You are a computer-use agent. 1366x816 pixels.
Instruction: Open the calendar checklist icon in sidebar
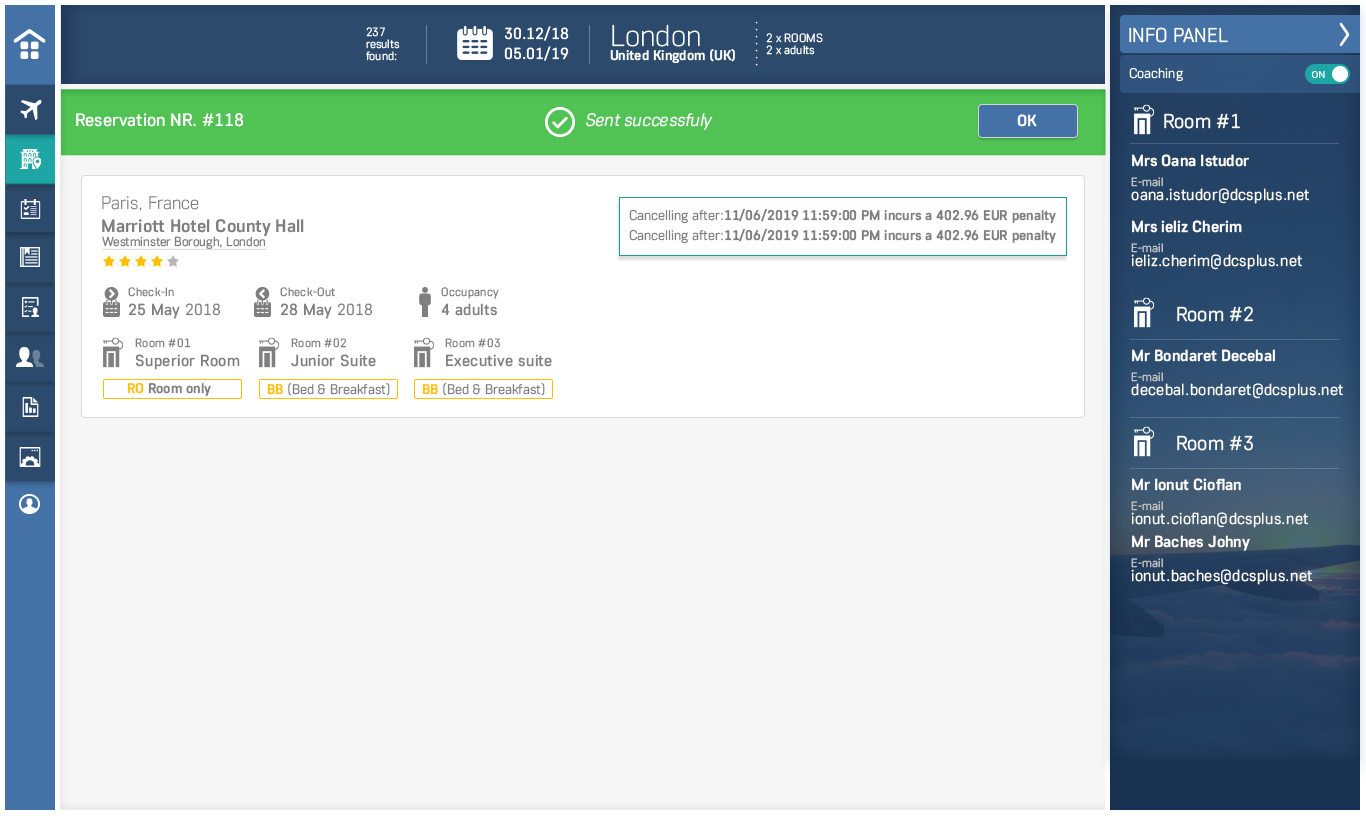tap(30, 208)
